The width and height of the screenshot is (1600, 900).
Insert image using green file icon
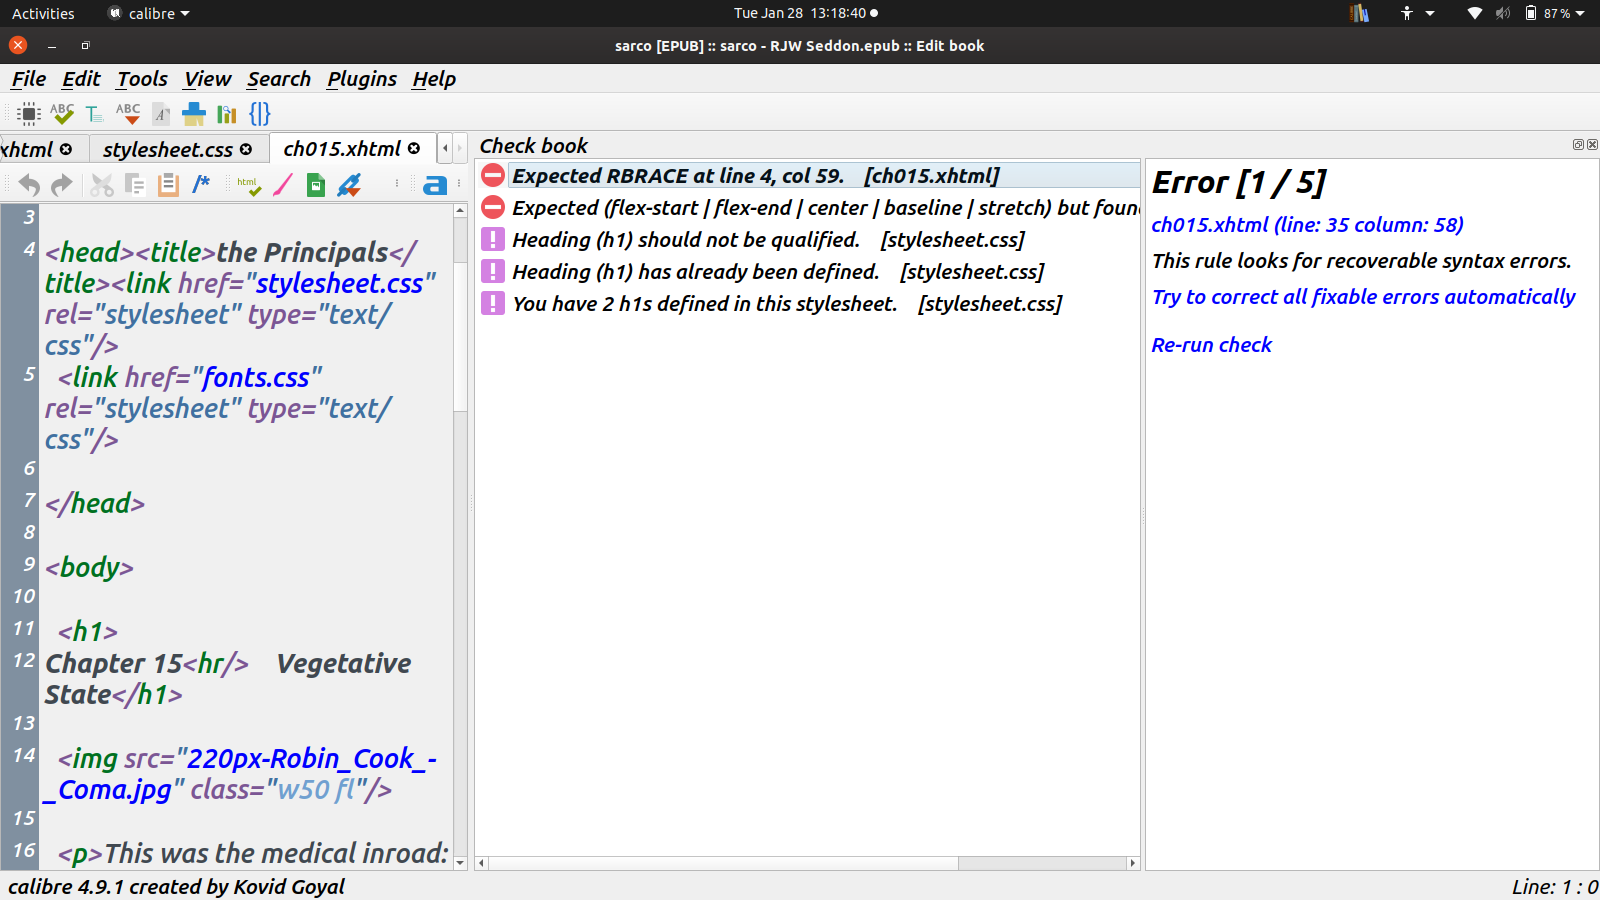(316, 185)
